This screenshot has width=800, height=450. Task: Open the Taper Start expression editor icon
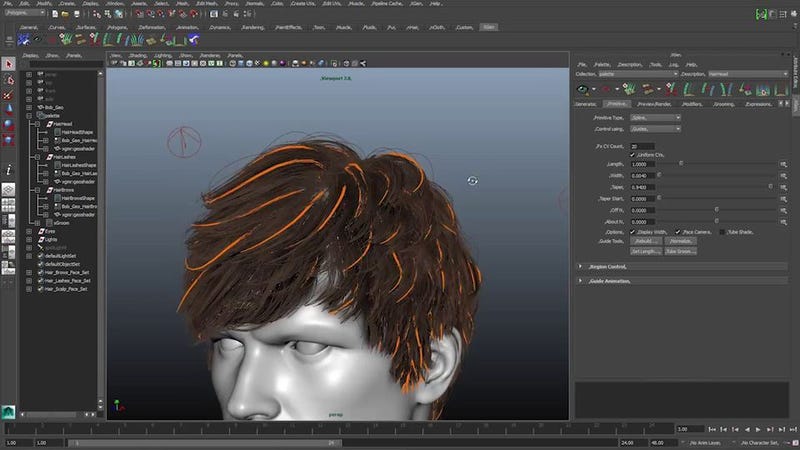click(x=783, y=199)
